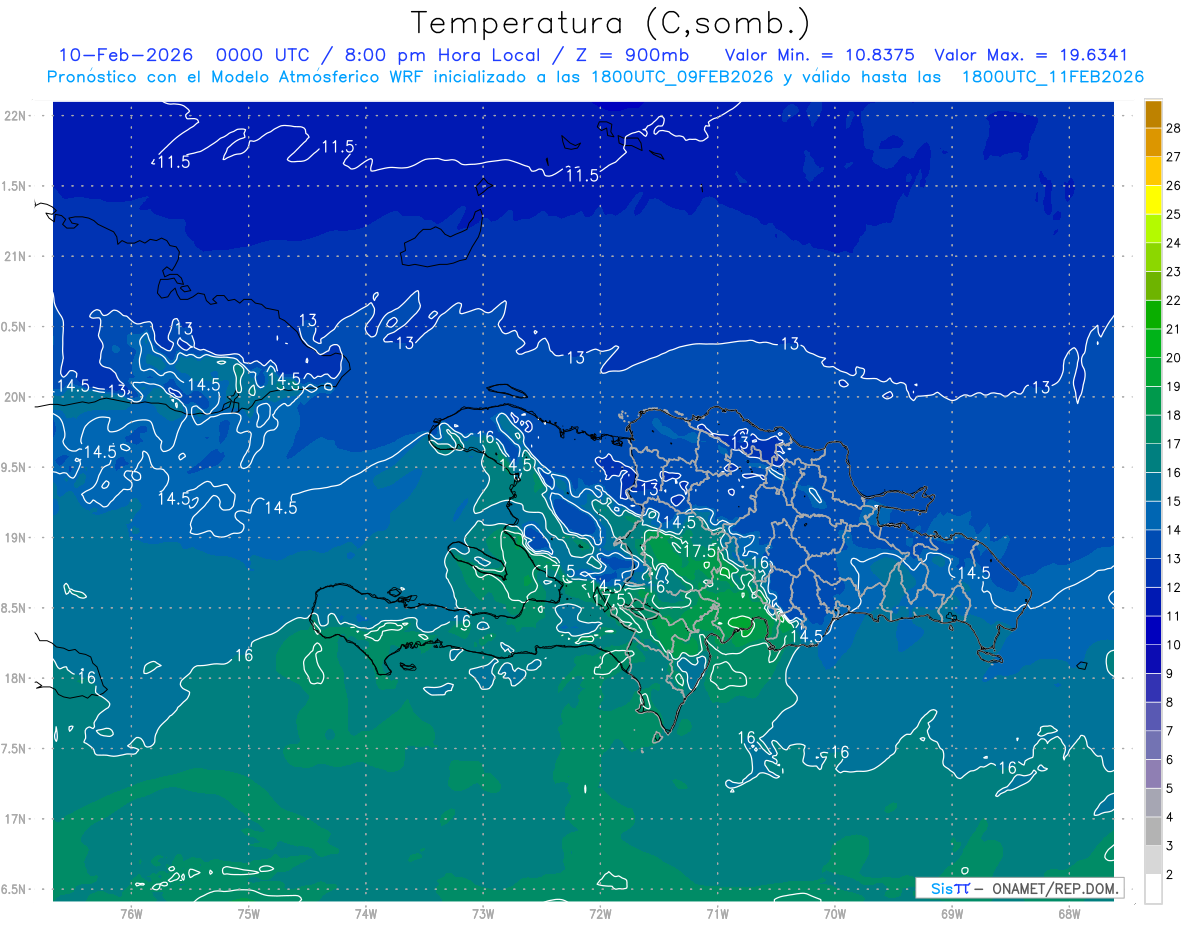Click the 68W longitude axis label

tap(1069, 913)
